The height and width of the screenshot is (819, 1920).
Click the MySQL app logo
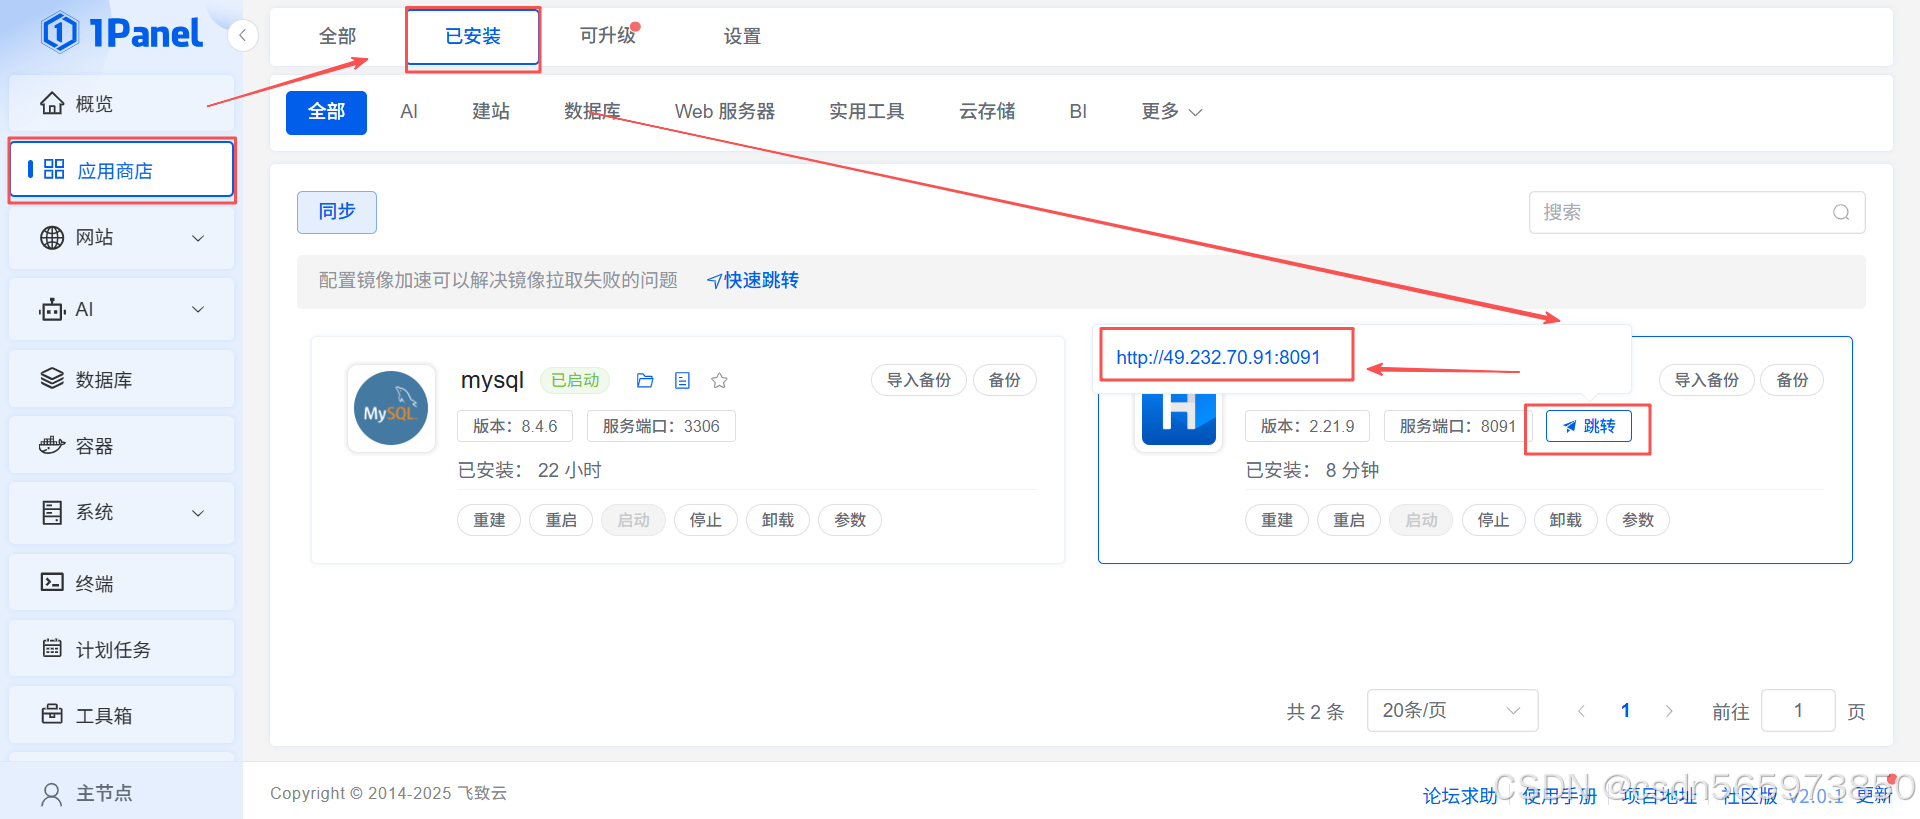point(391,408)
